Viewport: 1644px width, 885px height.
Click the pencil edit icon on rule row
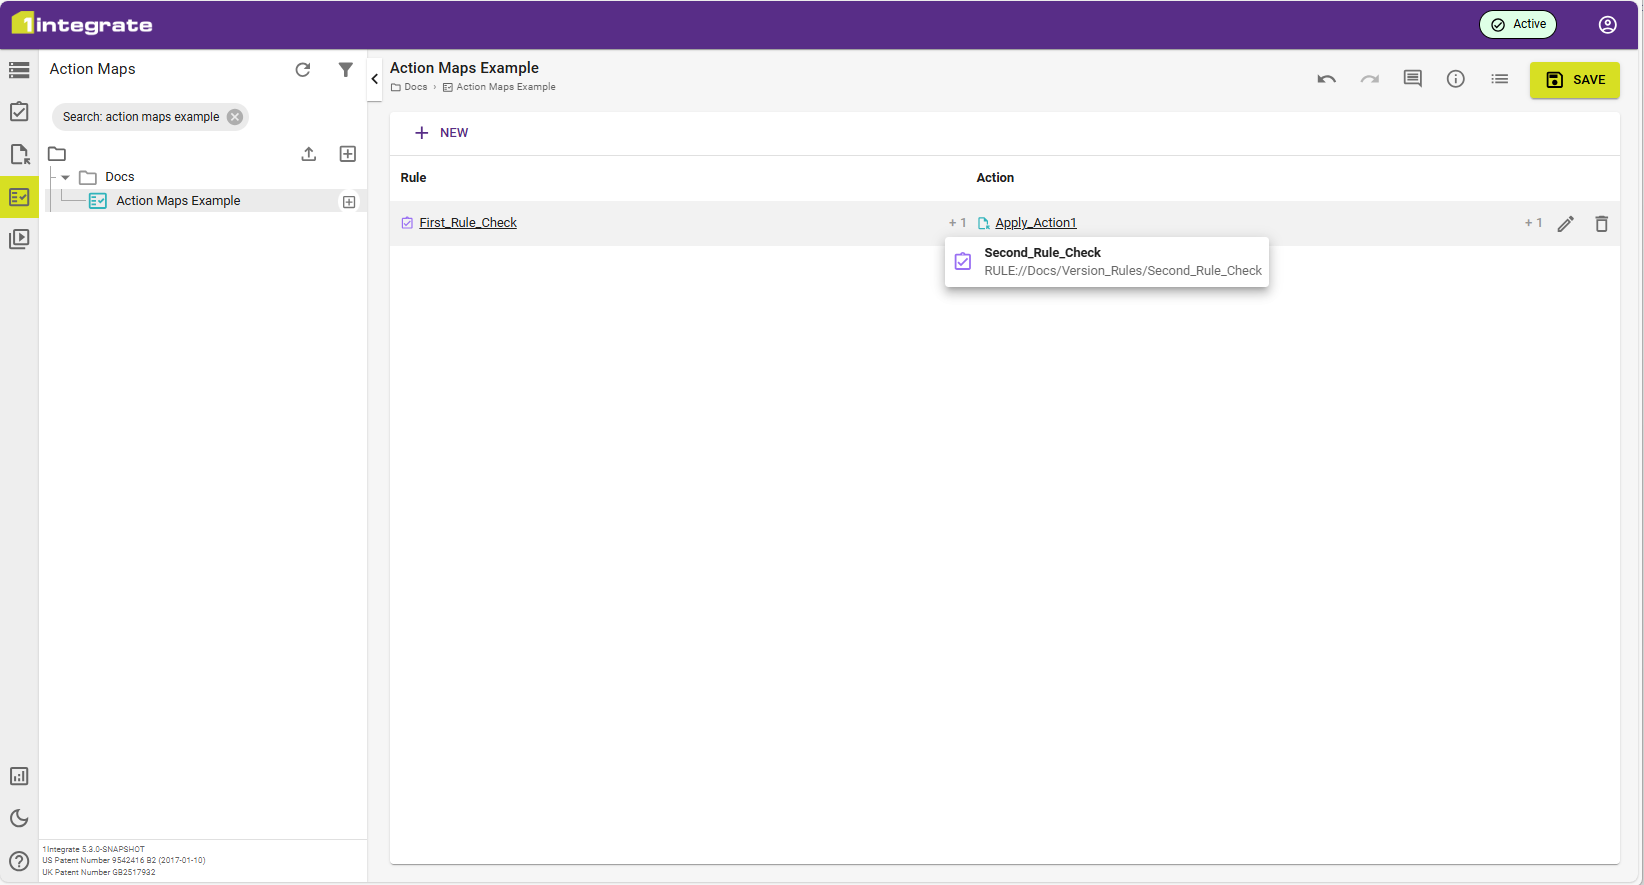[x=1565, y=224]
